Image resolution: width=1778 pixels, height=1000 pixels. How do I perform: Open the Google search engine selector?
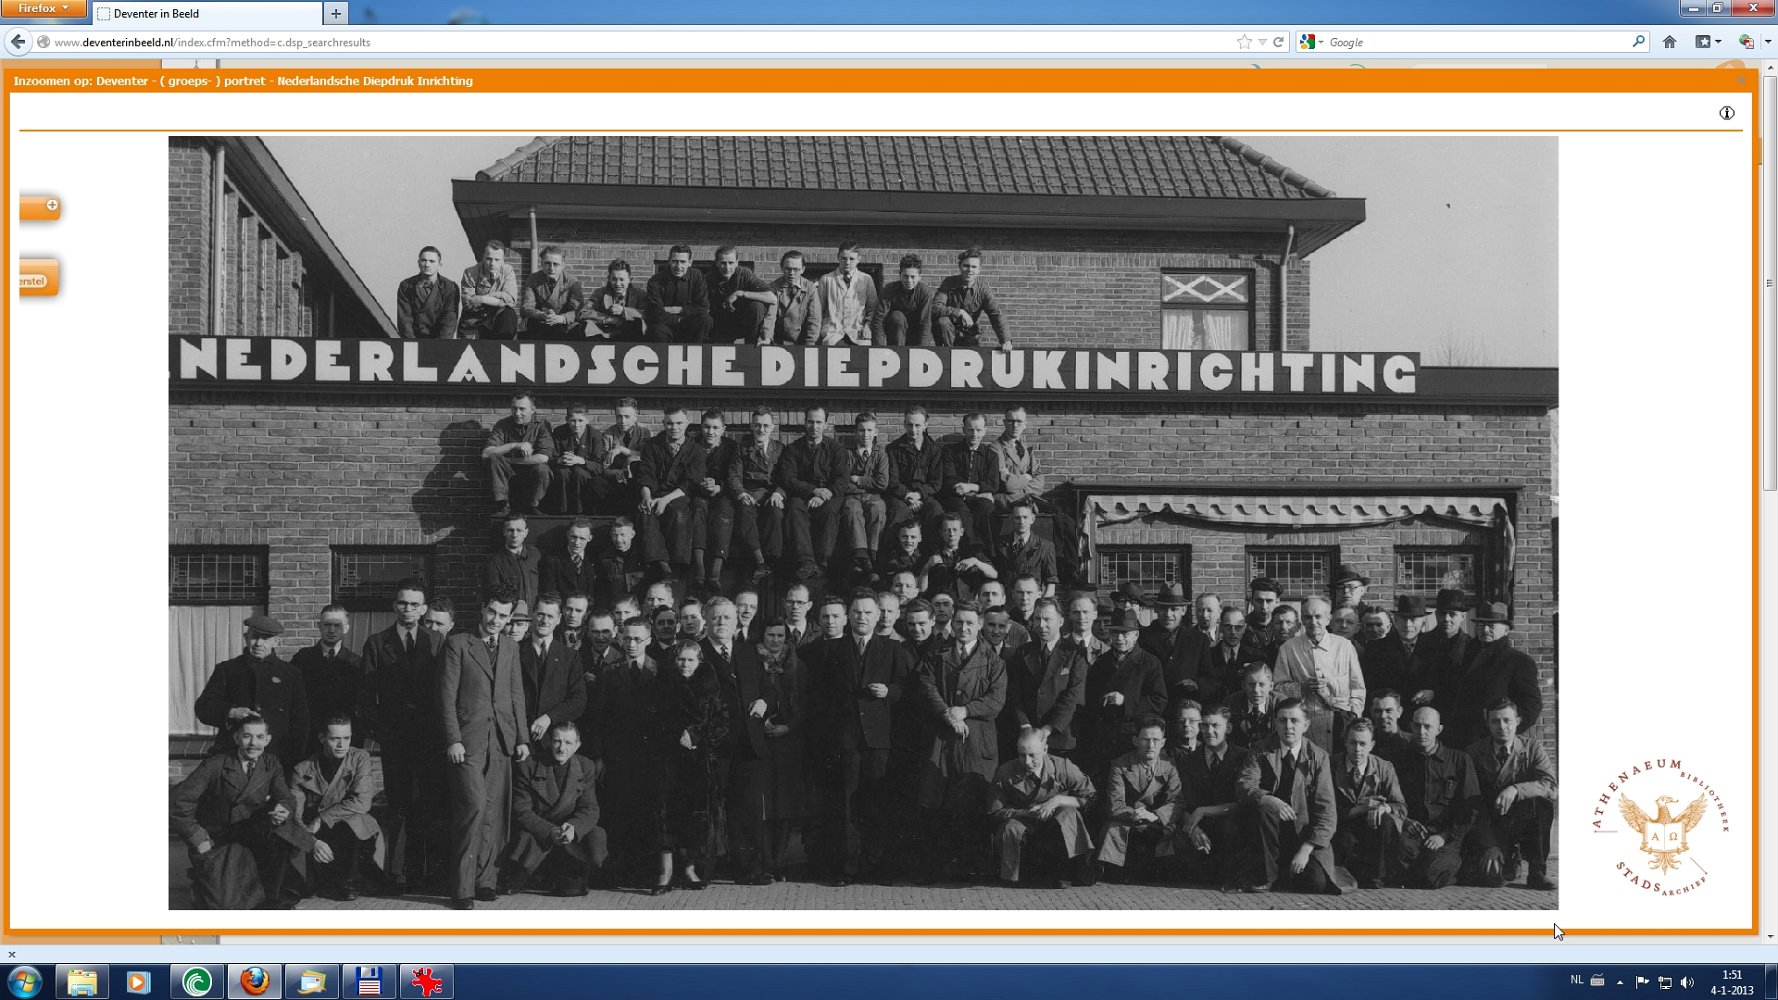point(1311,42)
